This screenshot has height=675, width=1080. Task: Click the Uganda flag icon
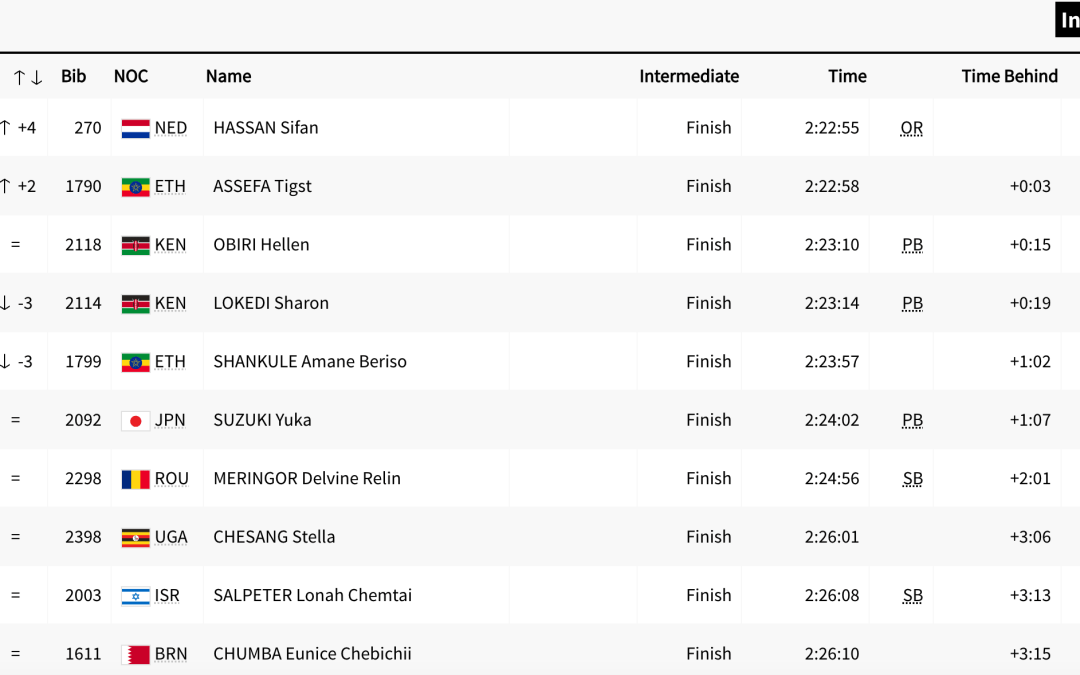pos(135,538)
